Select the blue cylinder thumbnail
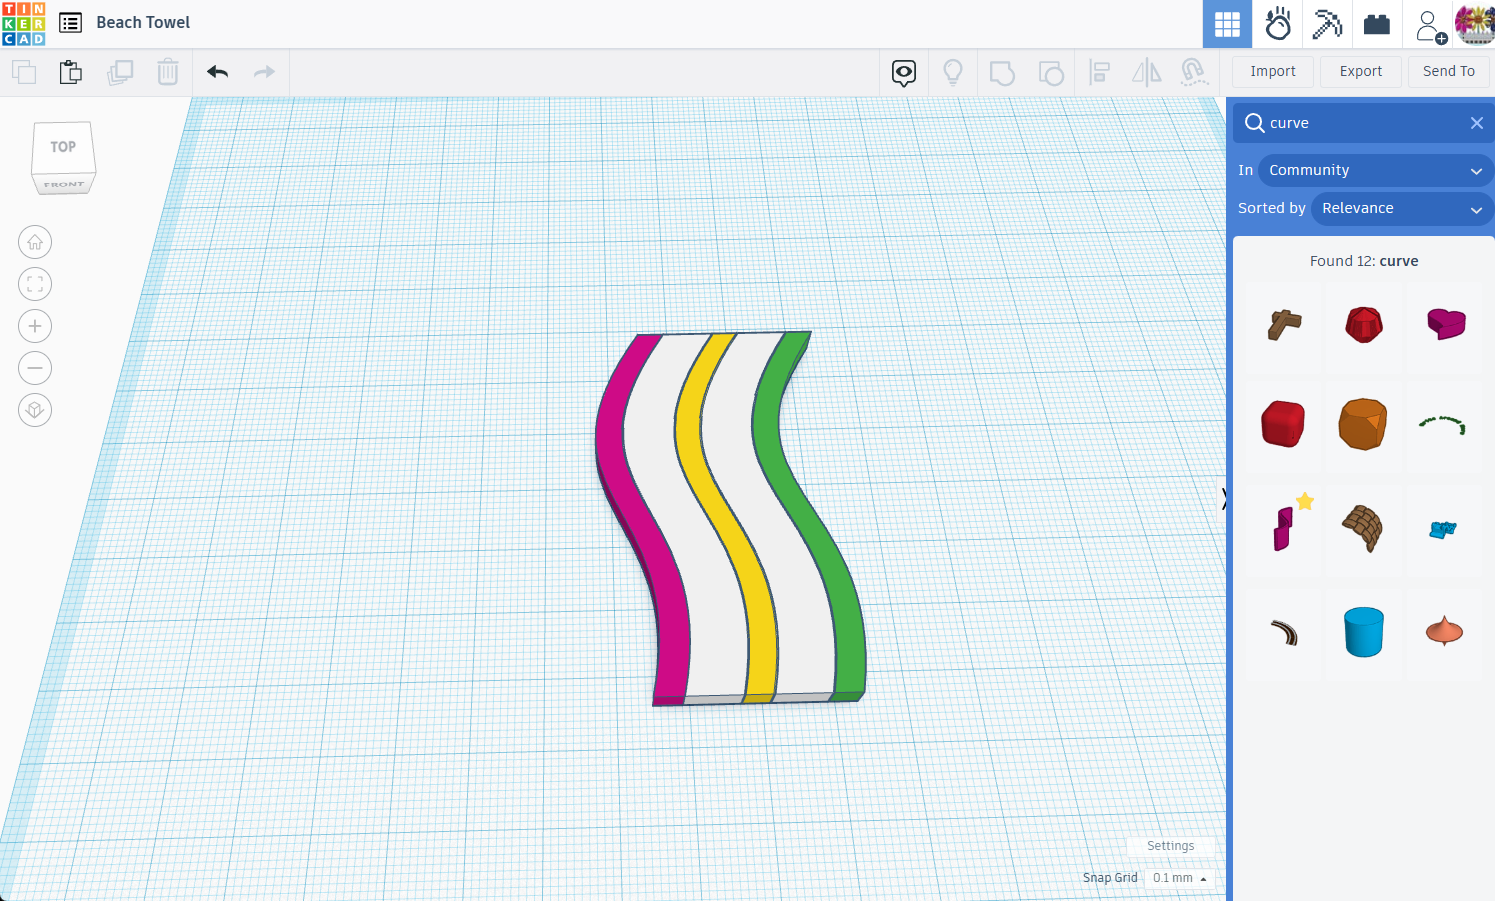The height and width of the screenshot is (901, 1495). coord(1364,632)
